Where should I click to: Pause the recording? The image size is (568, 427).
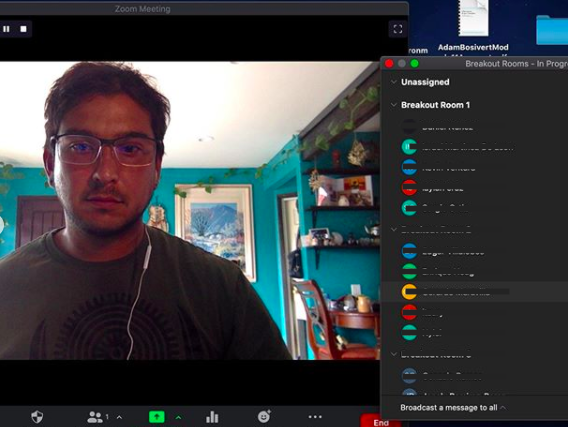pos(7,29)
